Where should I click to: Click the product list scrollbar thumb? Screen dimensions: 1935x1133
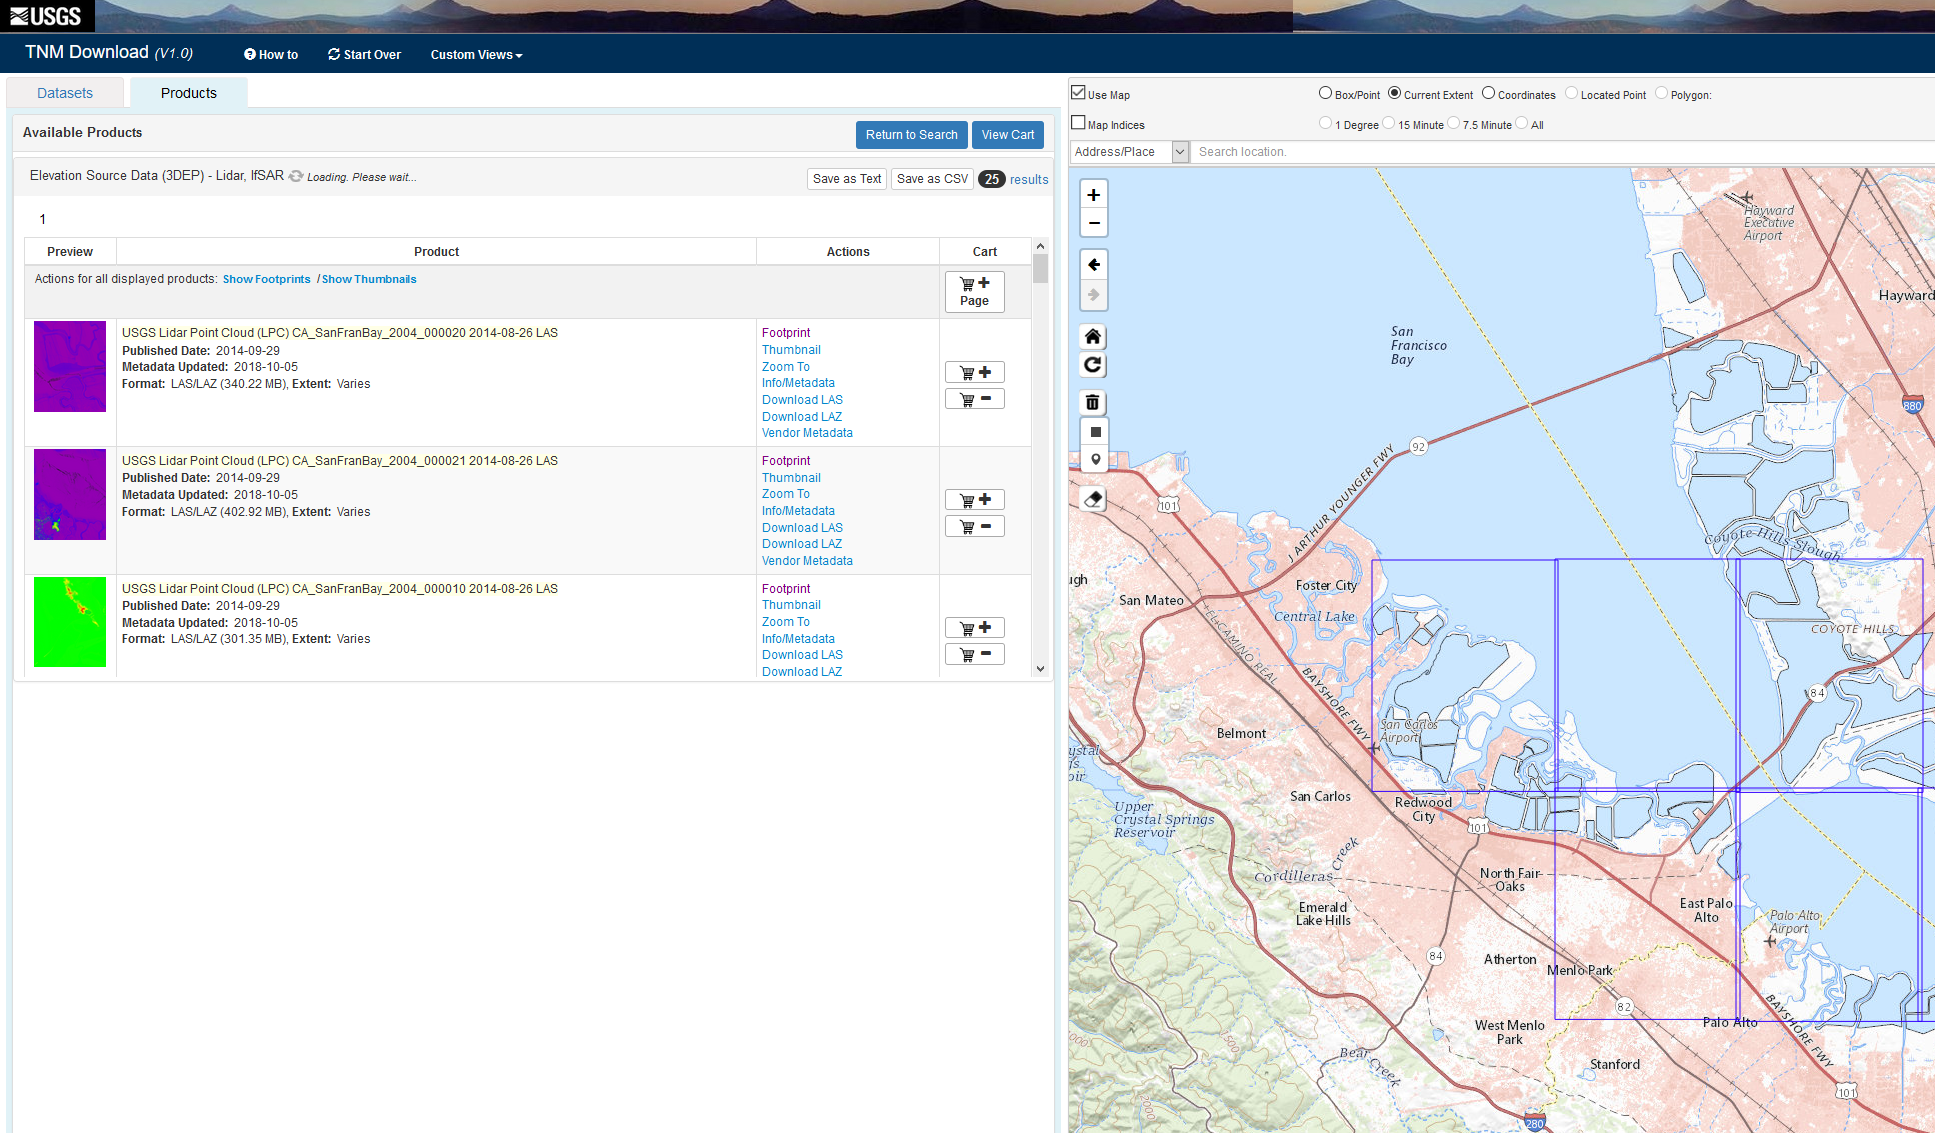[x=1041, y=268]
